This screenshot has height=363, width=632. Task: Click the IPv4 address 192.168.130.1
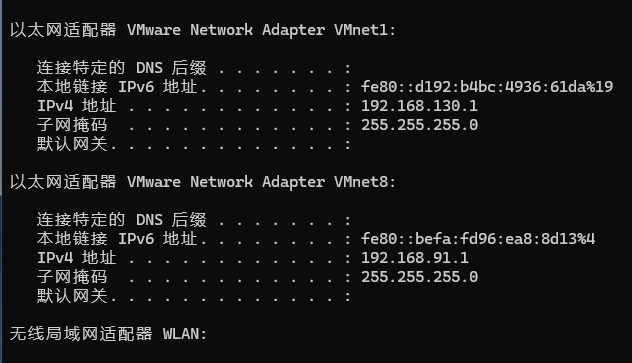419,106
